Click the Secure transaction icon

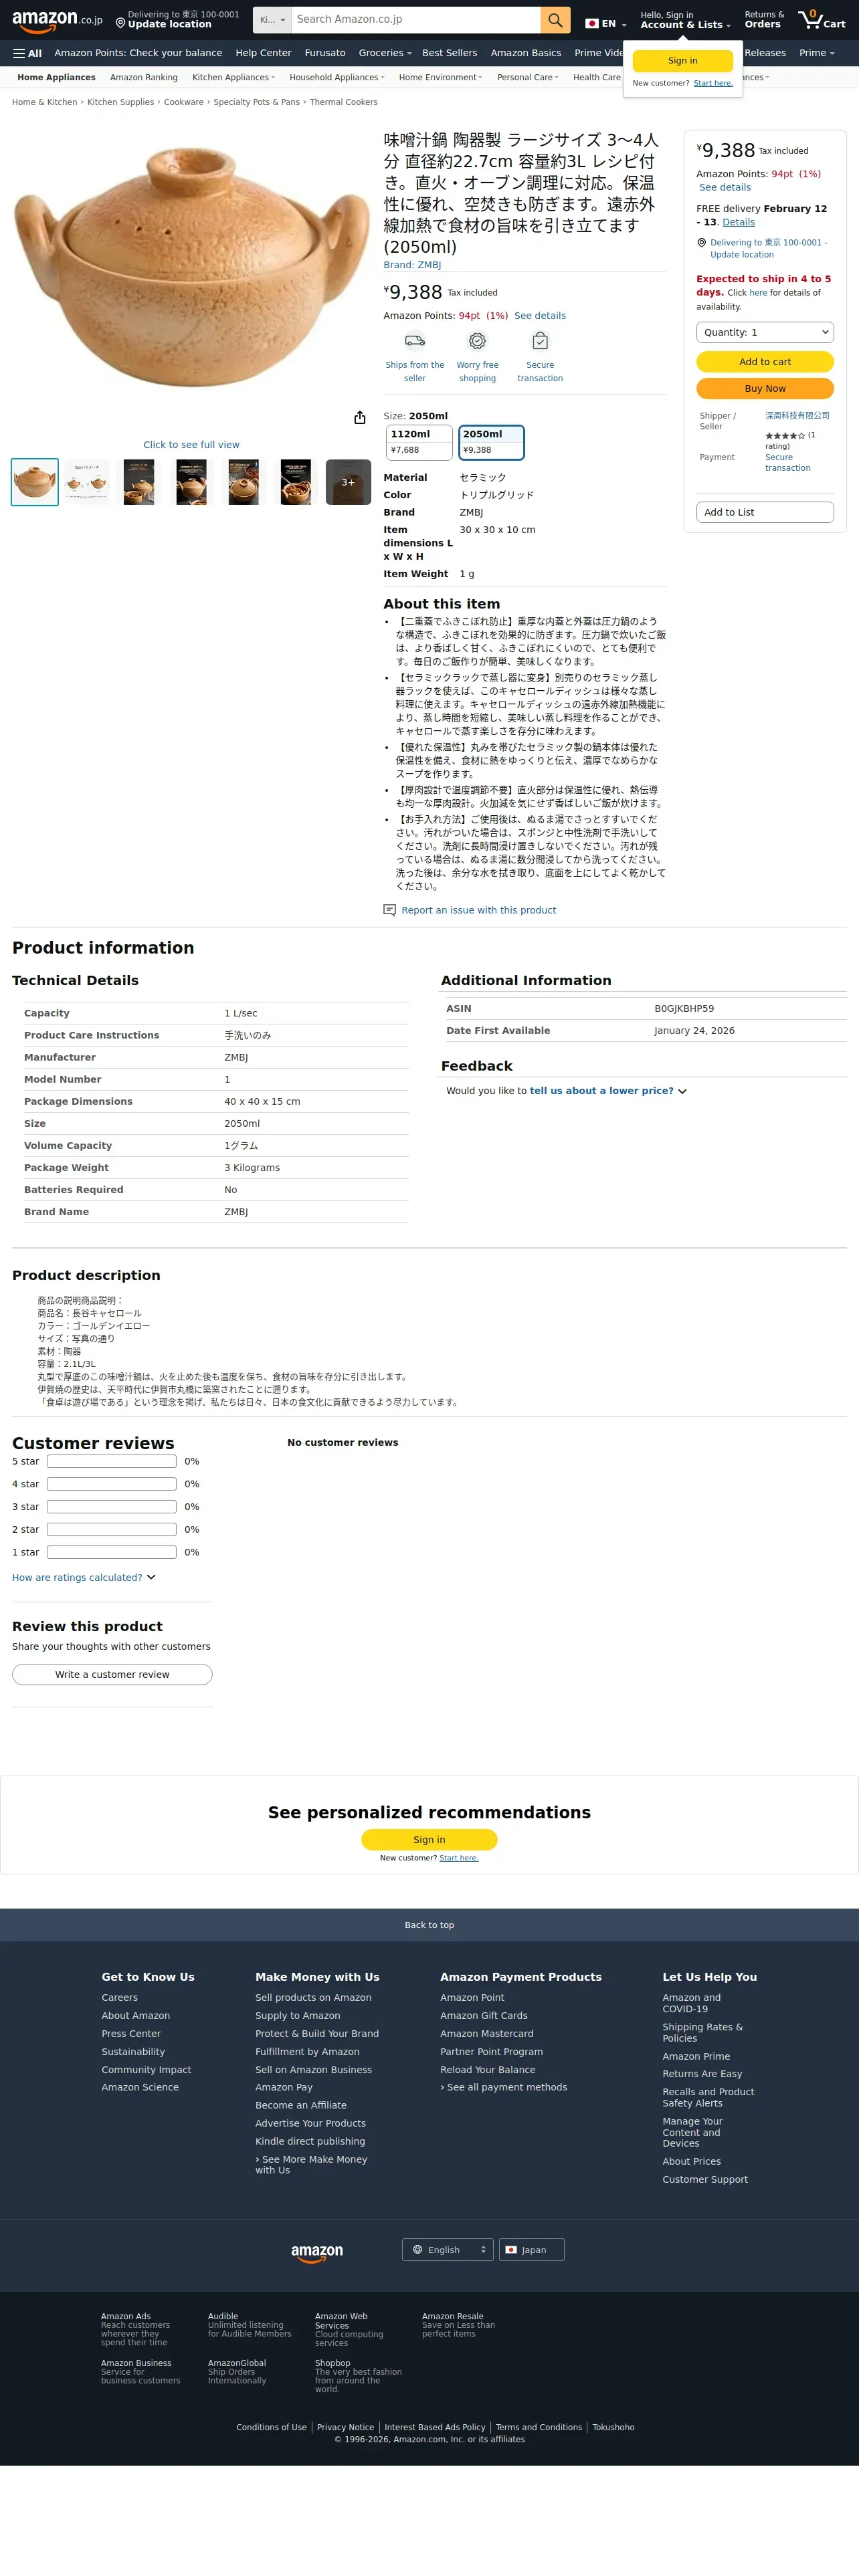pyautogui.click(x=540, y=341)
